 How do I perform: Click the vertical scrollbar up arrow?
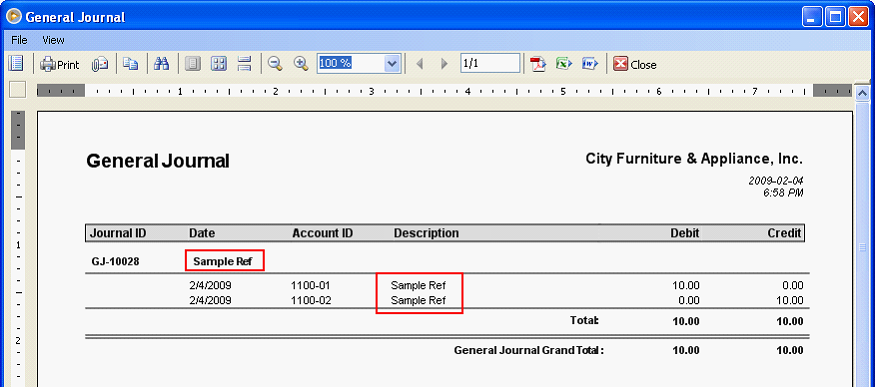[863, 92]
